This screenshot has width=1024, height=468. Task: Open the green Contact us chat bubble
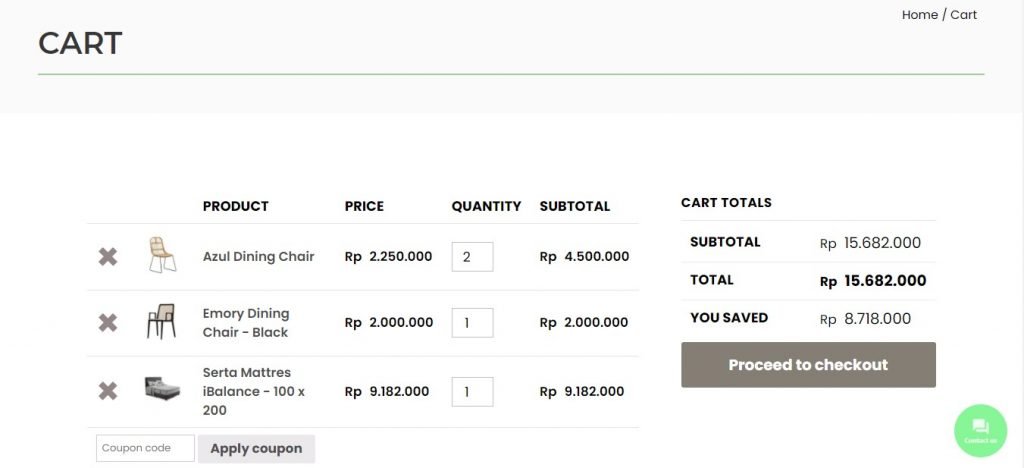point(980,430)
